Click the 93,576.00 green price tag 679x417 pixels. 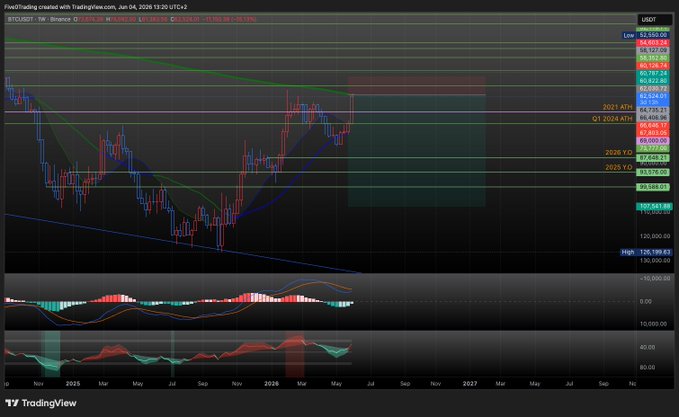[653, 172]
